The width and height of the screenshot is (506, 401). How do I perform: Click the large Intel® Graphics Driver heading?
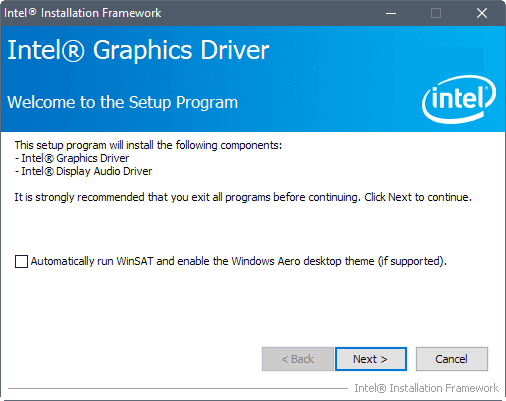pos(138,50)
